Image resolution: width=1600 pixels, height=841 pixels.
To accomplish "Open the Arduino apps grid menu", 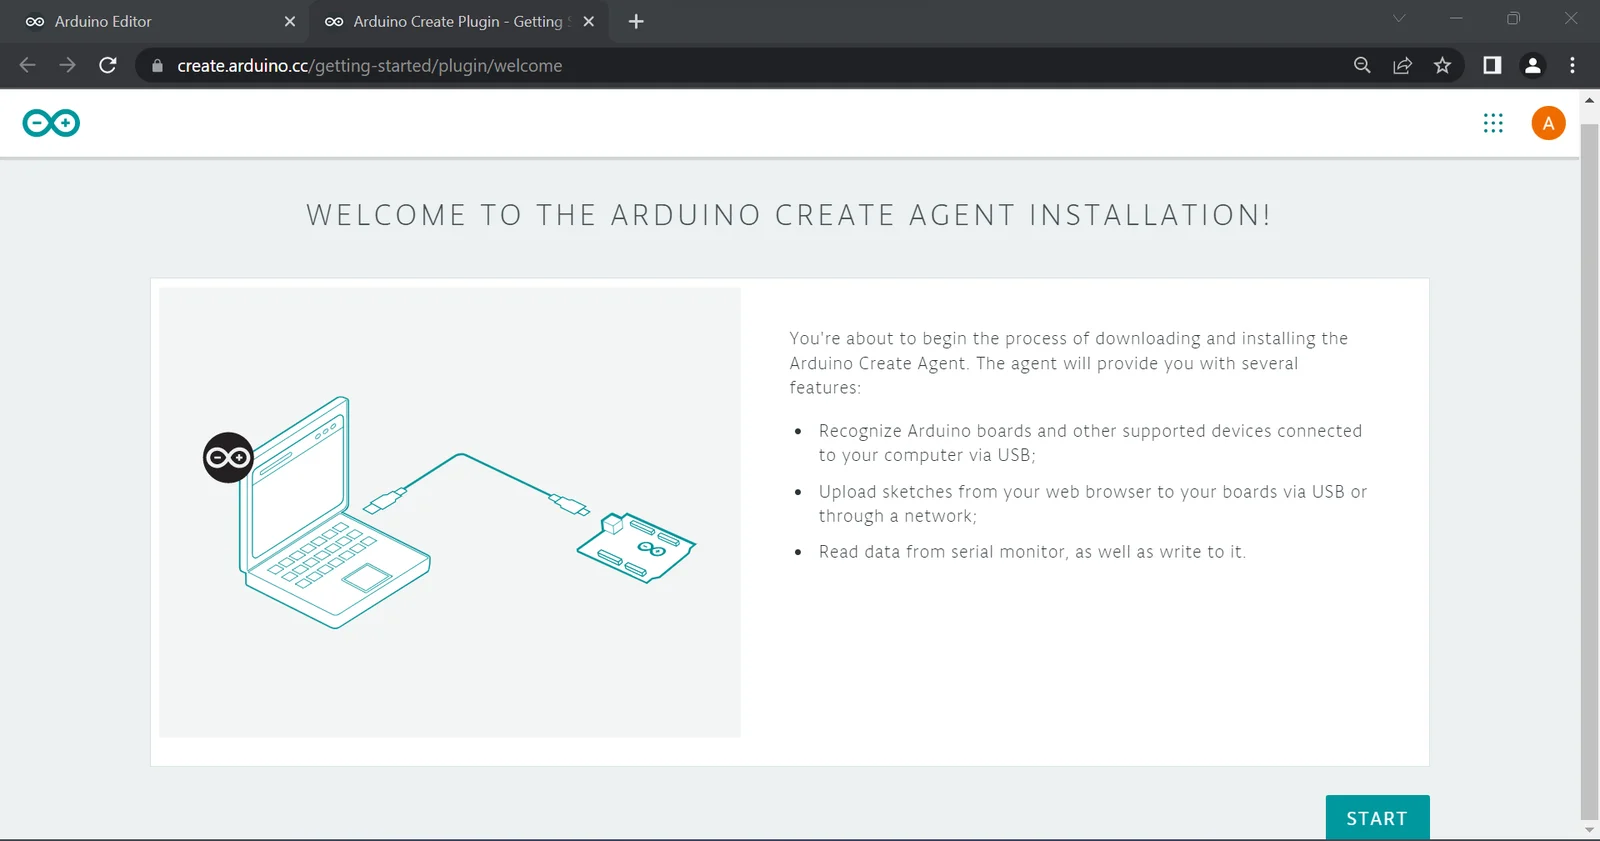I will (1493, 123).
